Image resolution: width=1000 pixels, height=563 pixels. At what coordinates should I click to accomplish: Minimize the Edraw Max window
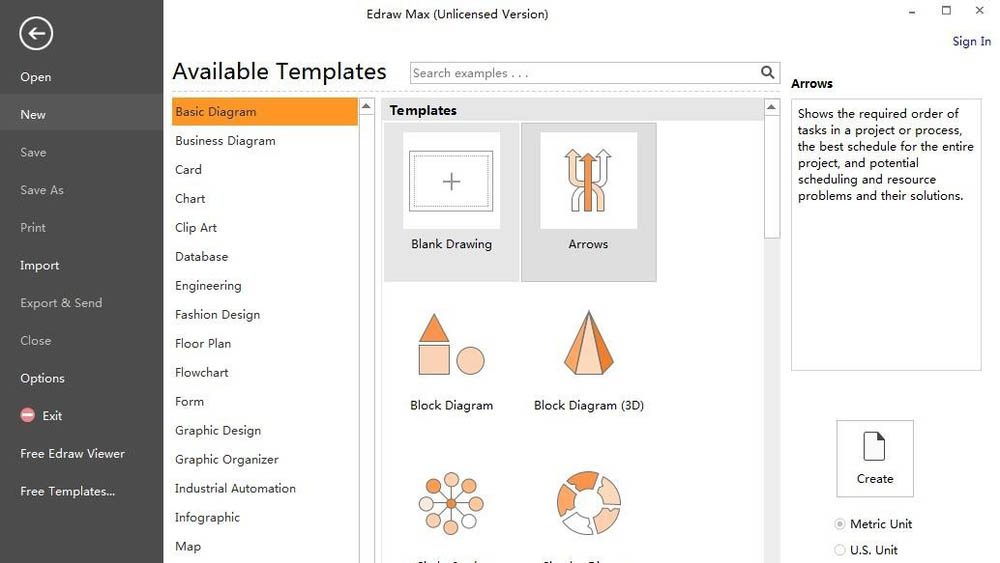pyautogui.click(x=912, y=11)
